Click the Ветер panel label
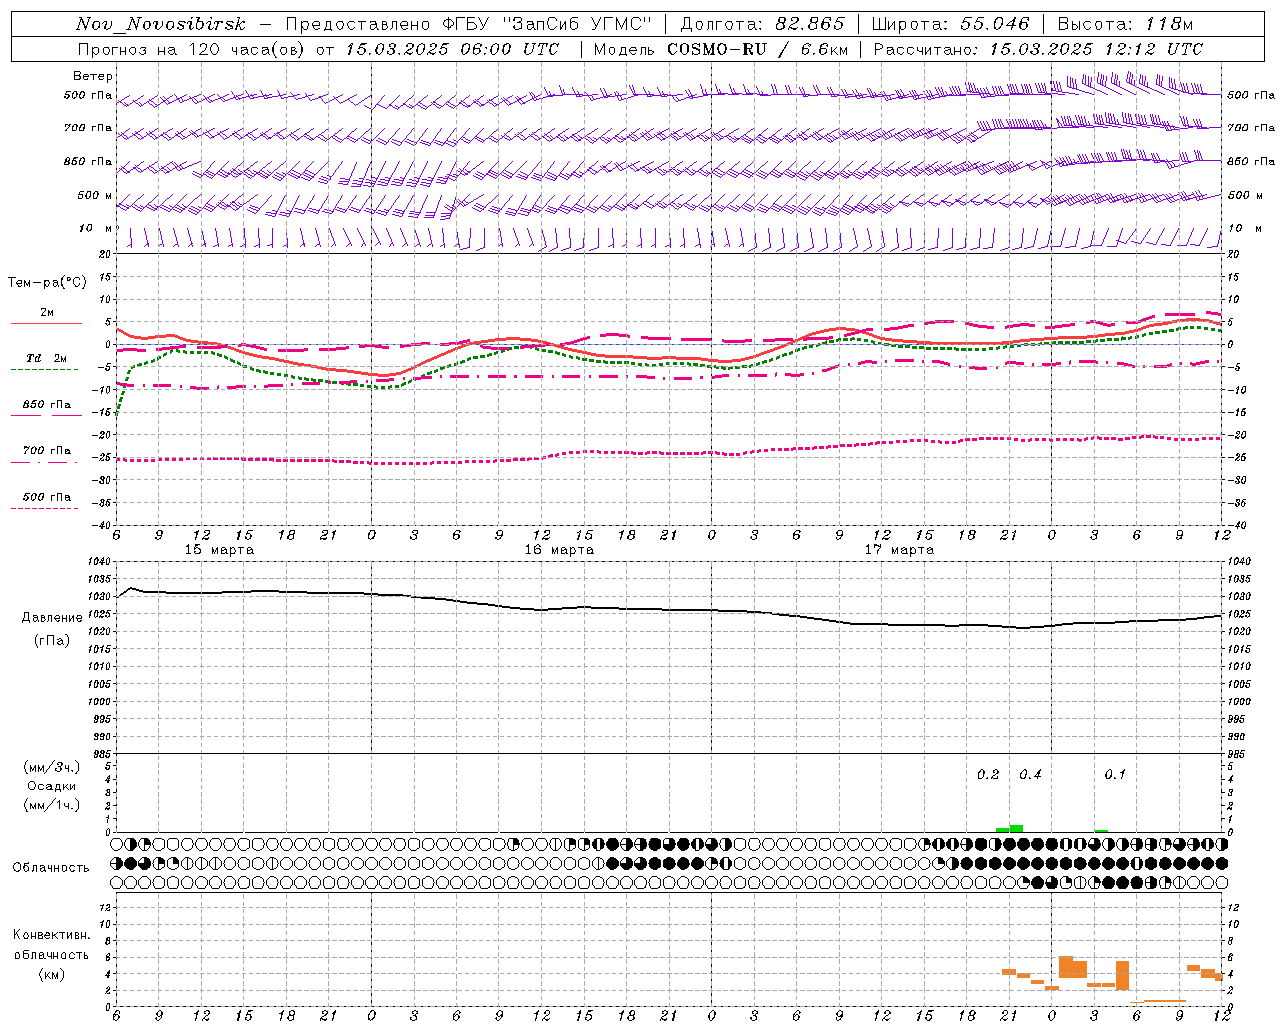This screenshot has width=1280, height=1024. pos(93,76)
